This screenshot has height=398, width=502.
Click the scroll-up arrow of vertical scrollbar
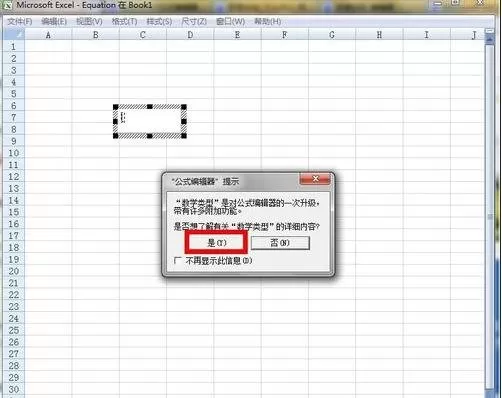[490, 39]
